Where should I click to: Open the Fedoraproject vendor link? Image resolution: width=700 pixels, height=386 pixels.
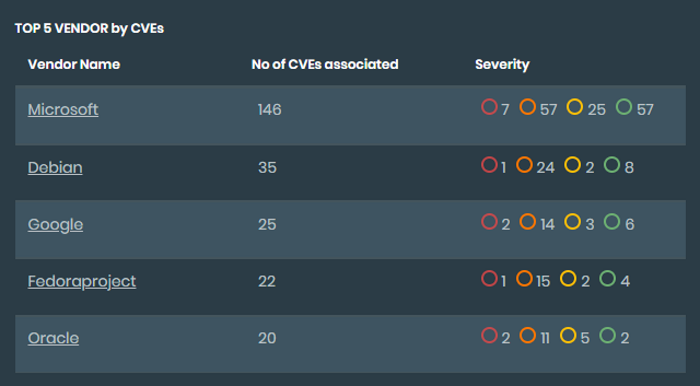(82, 281)
